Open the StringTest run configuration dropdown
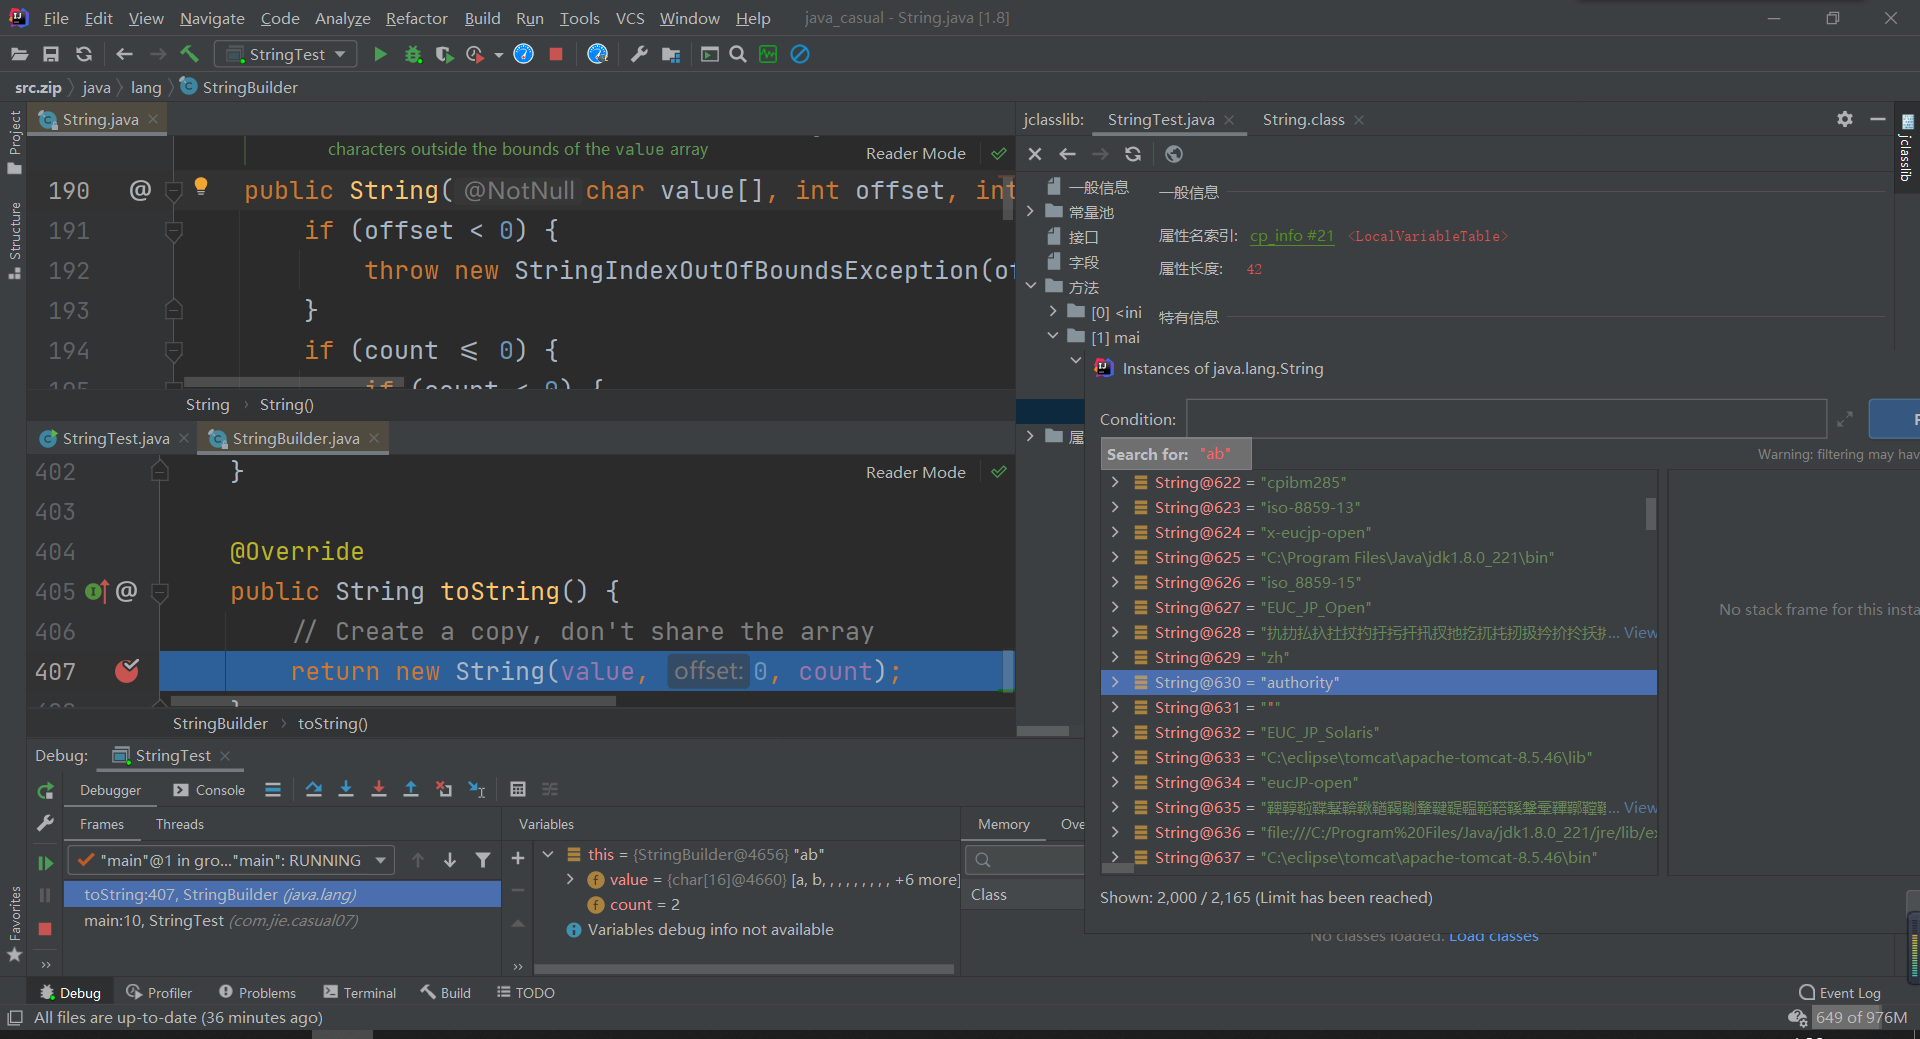The height and width of the screenshot is (1039, 1920). coord(287,54)
